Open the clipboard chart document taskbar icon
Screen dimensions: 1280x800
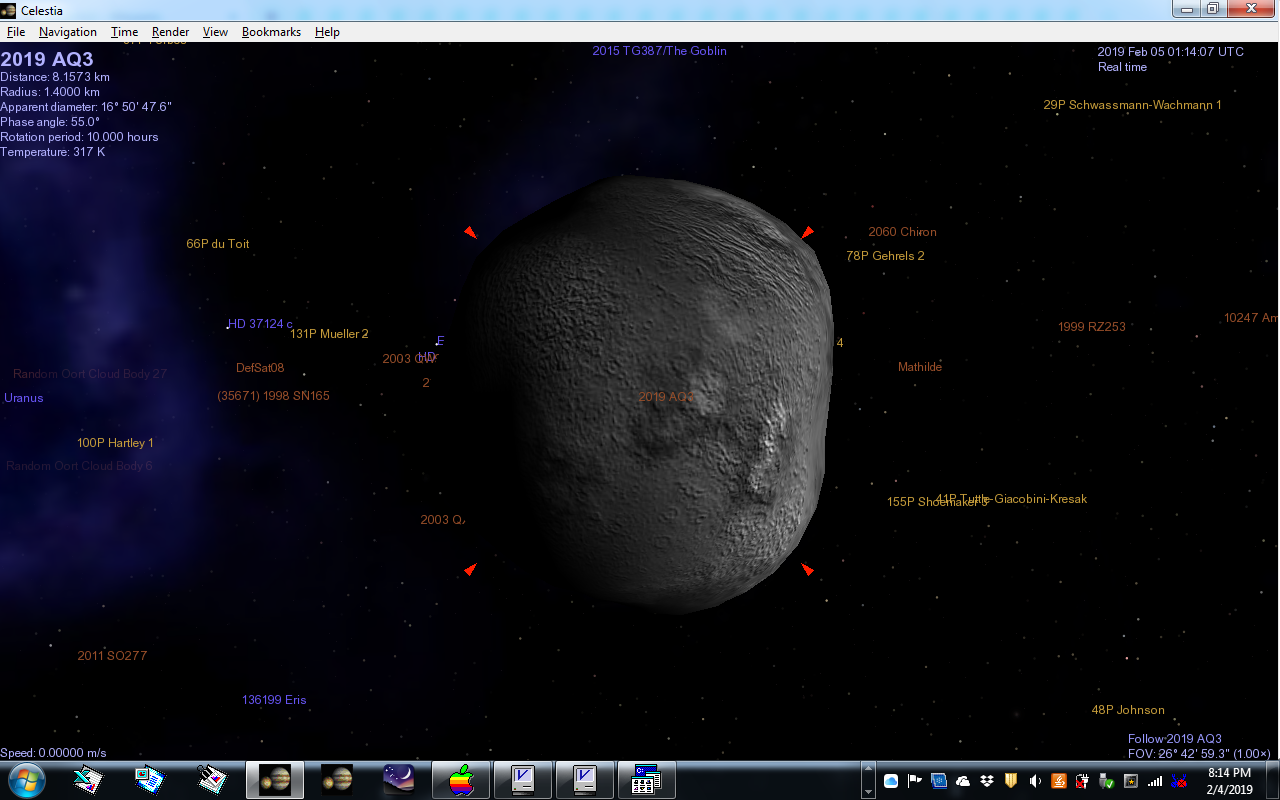click(x=213, y=779)
